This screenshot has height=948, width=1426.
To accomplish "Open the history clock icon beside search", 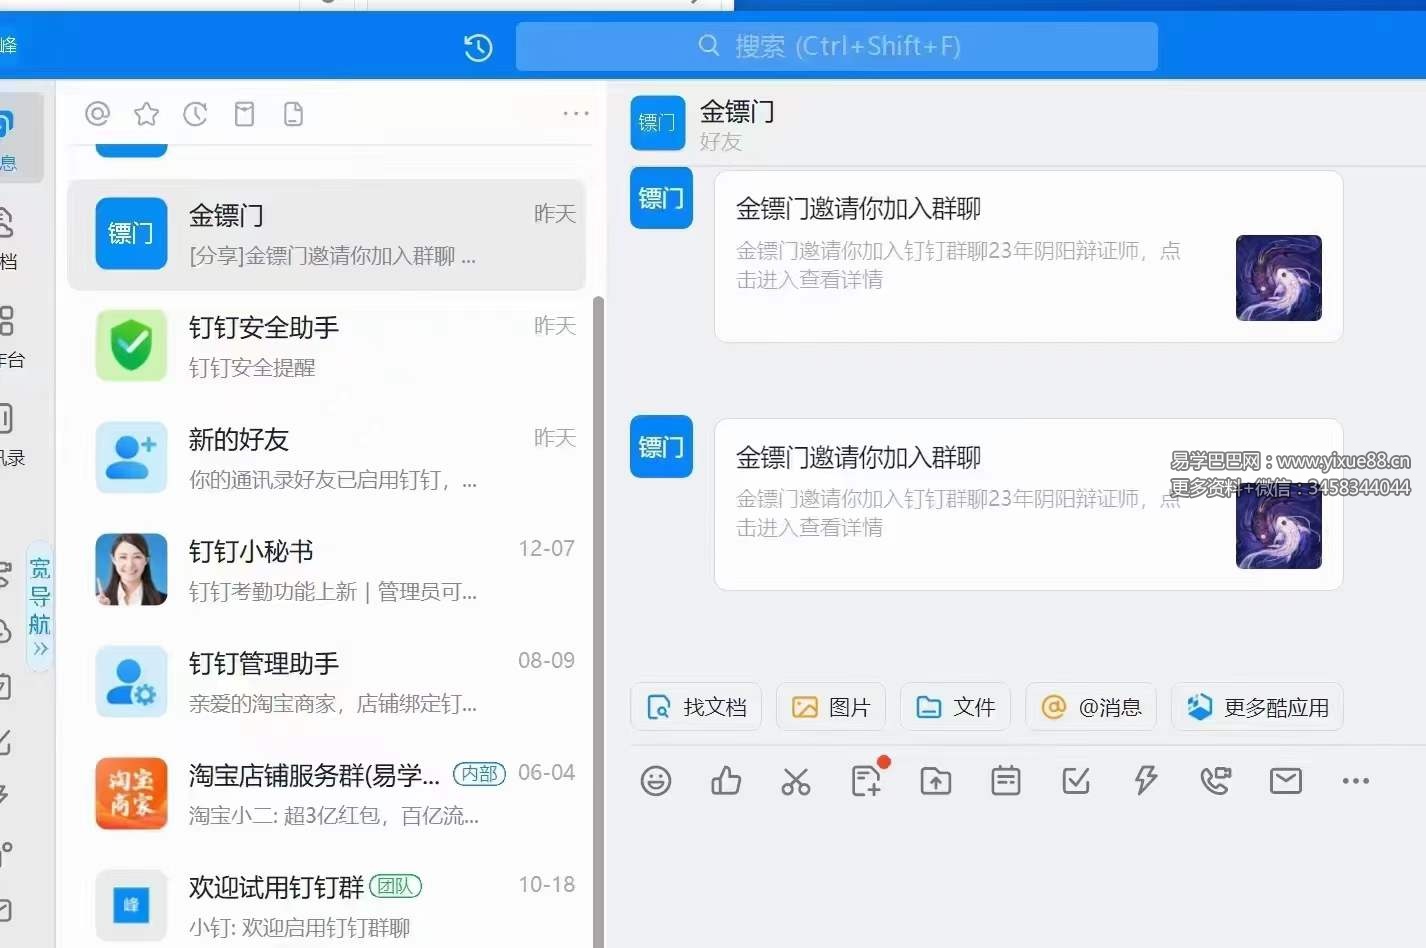I will pyautogui.click(x=478, y=47).
